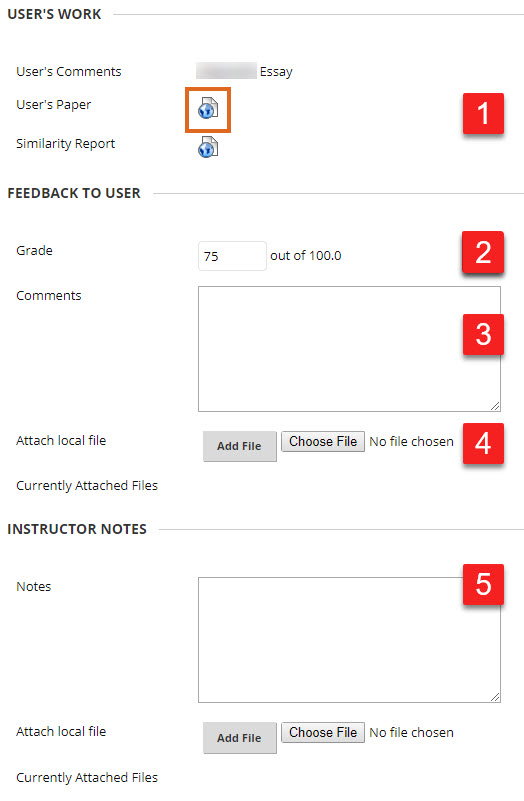Click the resize grip of Notes box
The image size is (524, 801).
tap(495, 697)
